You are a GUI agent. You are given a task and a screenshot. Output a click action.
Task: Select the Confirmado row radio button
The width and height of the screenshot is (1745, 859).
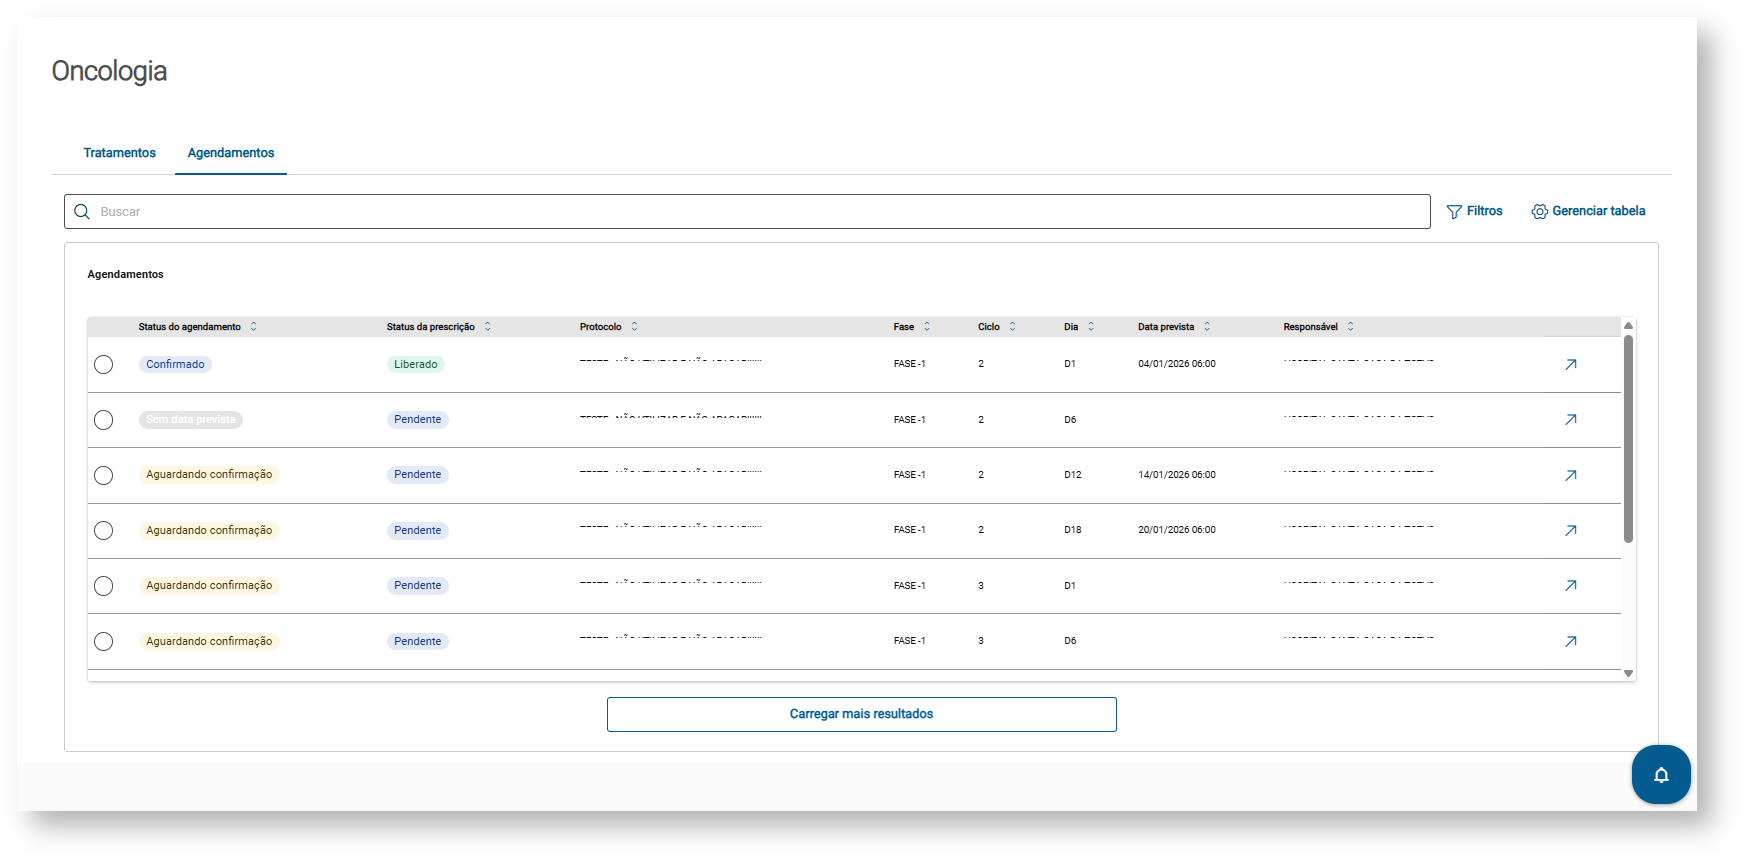click(104, 365)
